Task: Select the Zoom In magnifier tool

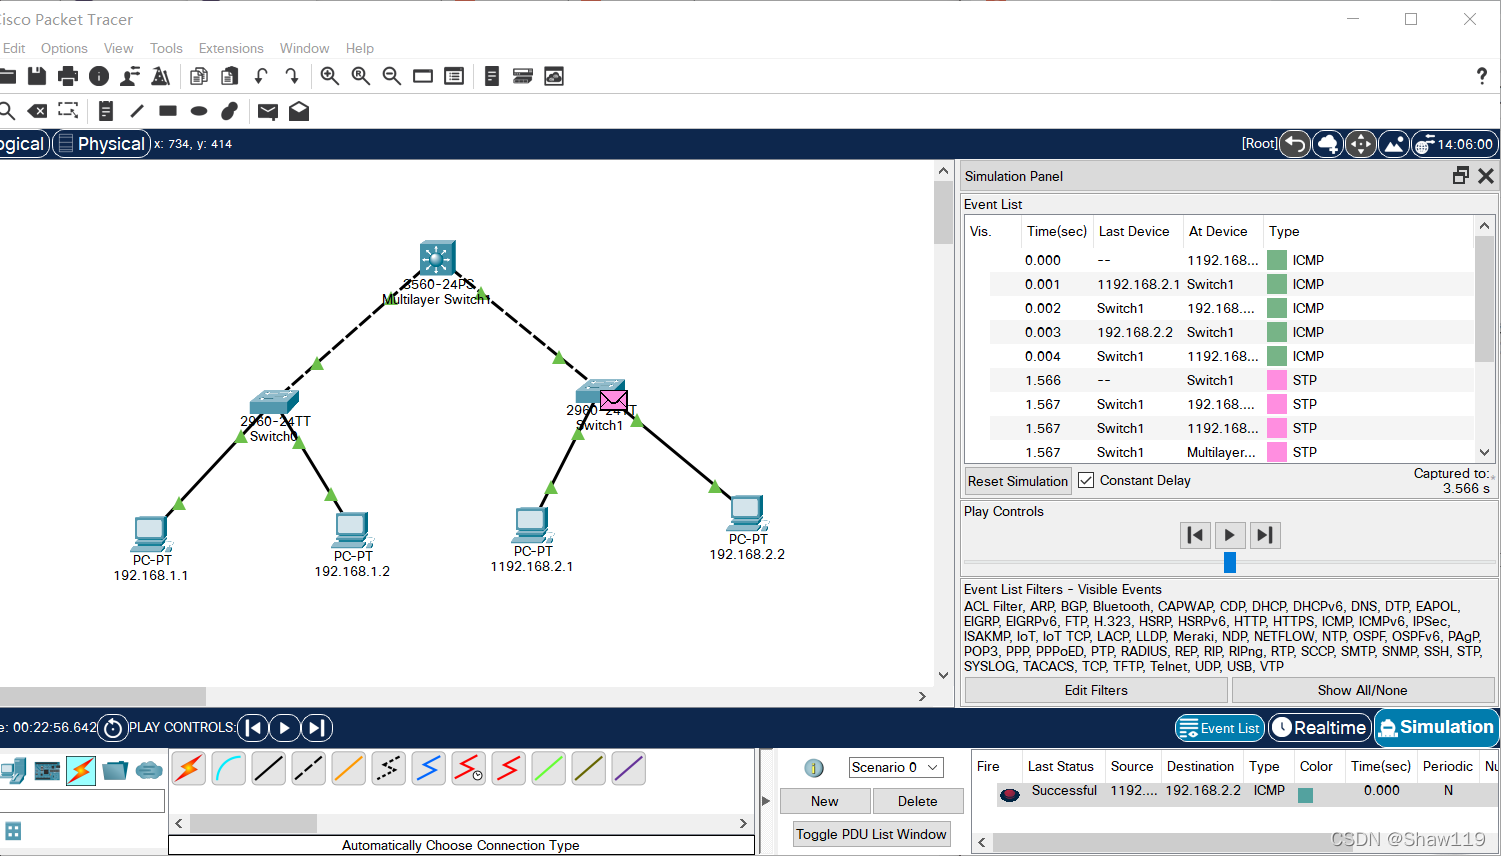Action: [x=329, y=76]
